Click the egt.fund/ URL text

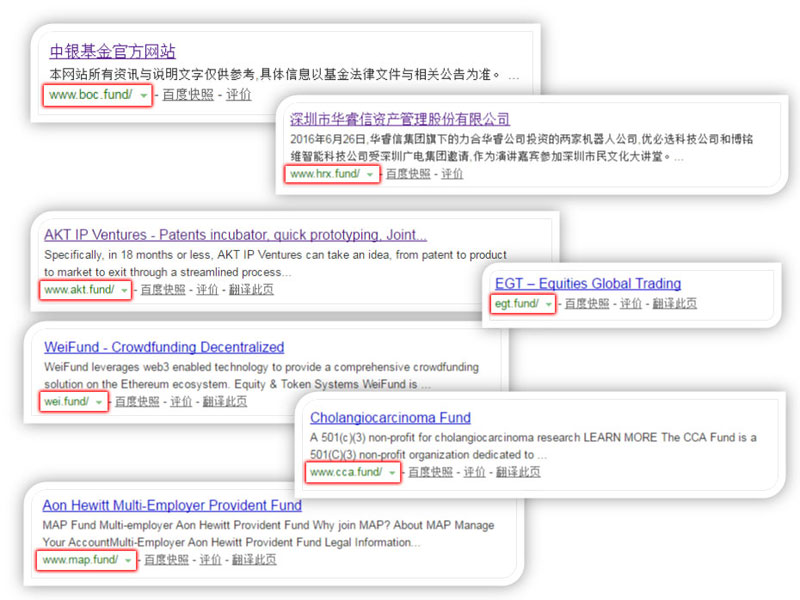[516, 303]
